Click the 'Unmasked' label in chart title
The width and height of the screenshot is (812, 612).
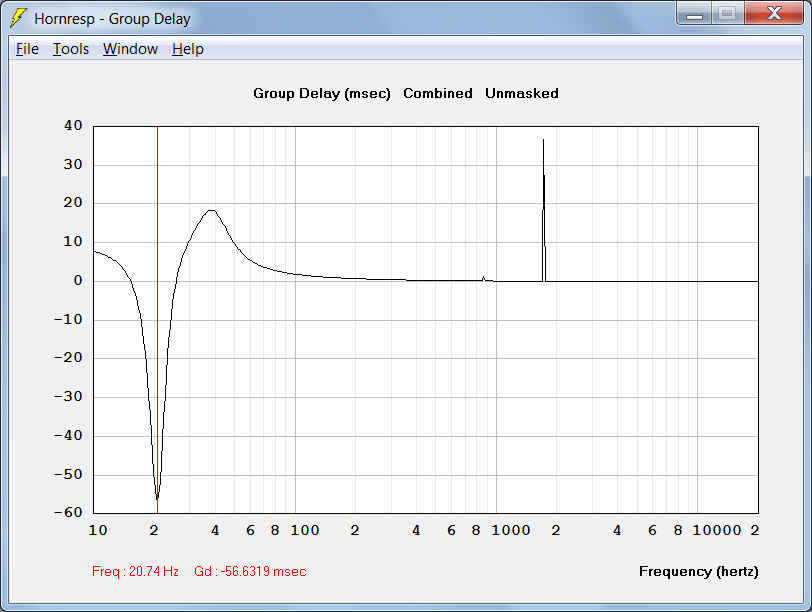point(521,93)
